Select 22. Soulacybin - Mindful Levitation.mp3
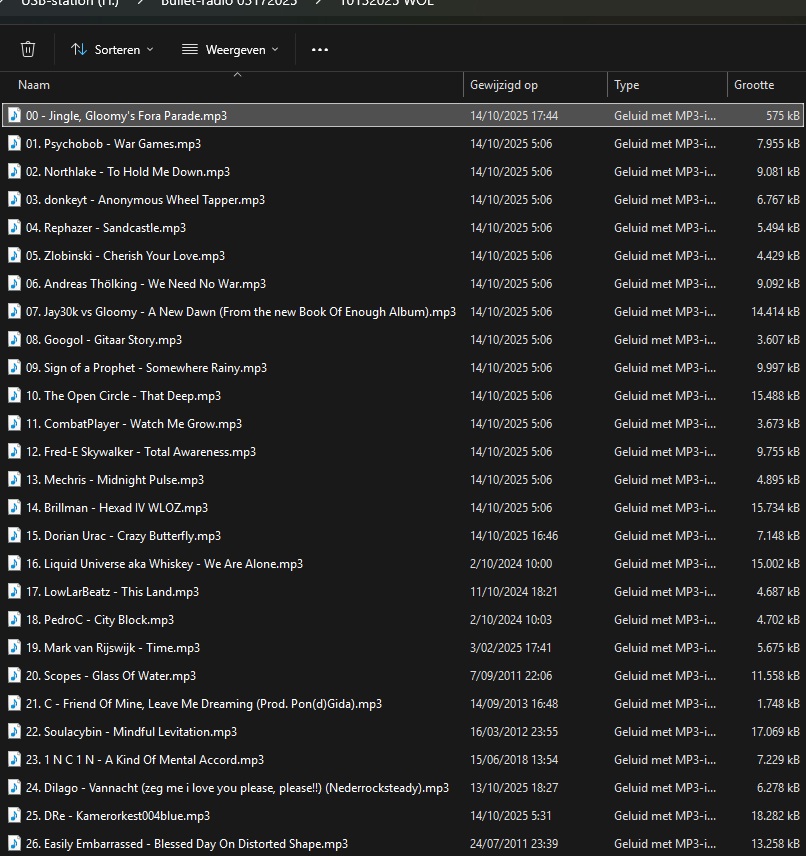This screenshot has height=856, width=806. 131,732
